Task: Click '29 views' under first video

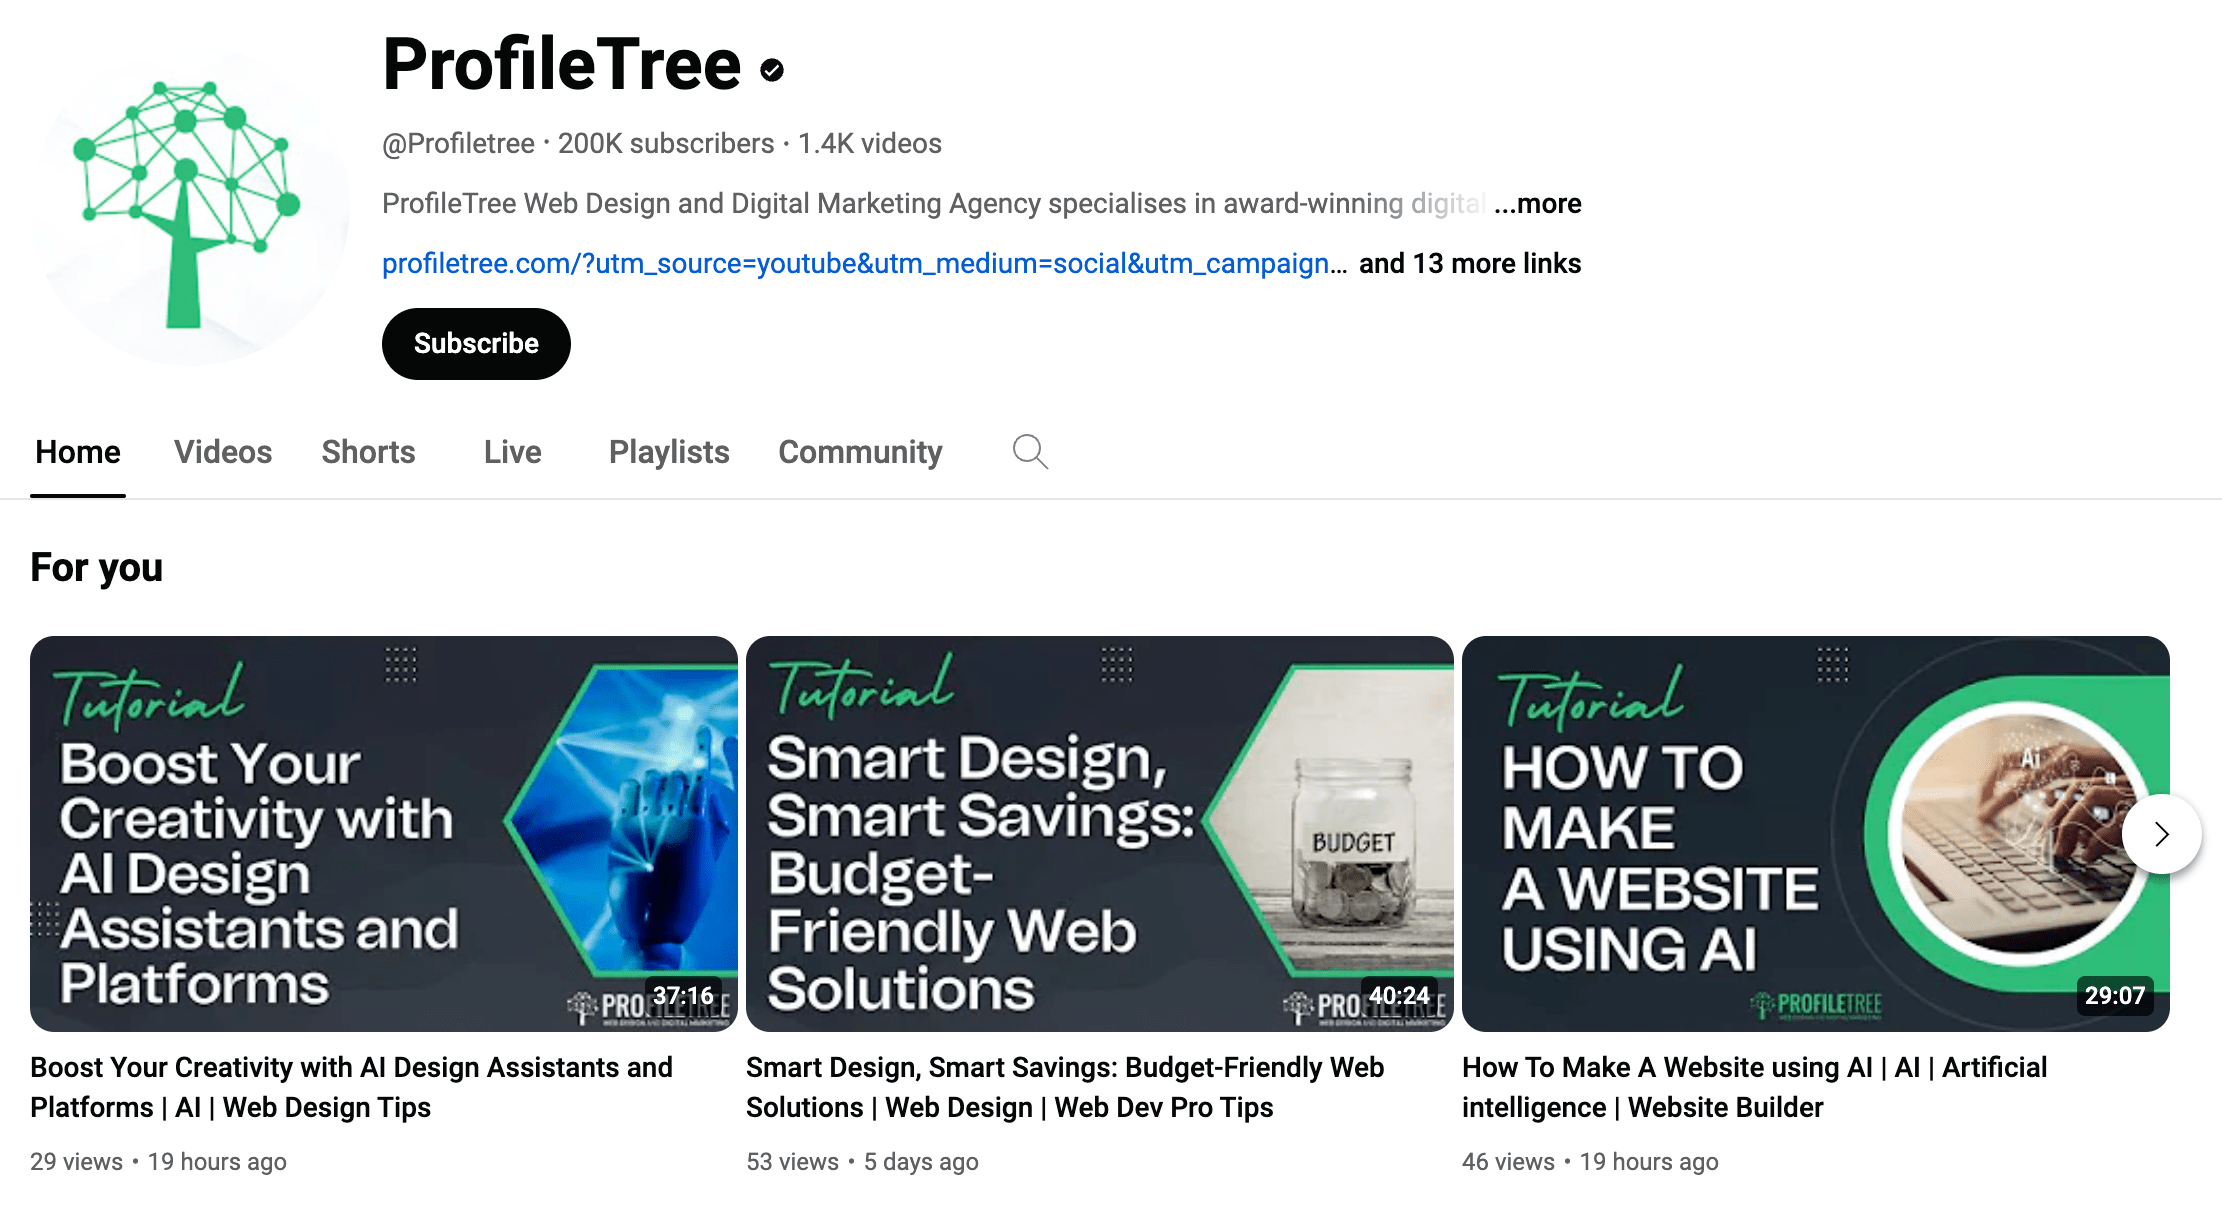Action: 76,1162
